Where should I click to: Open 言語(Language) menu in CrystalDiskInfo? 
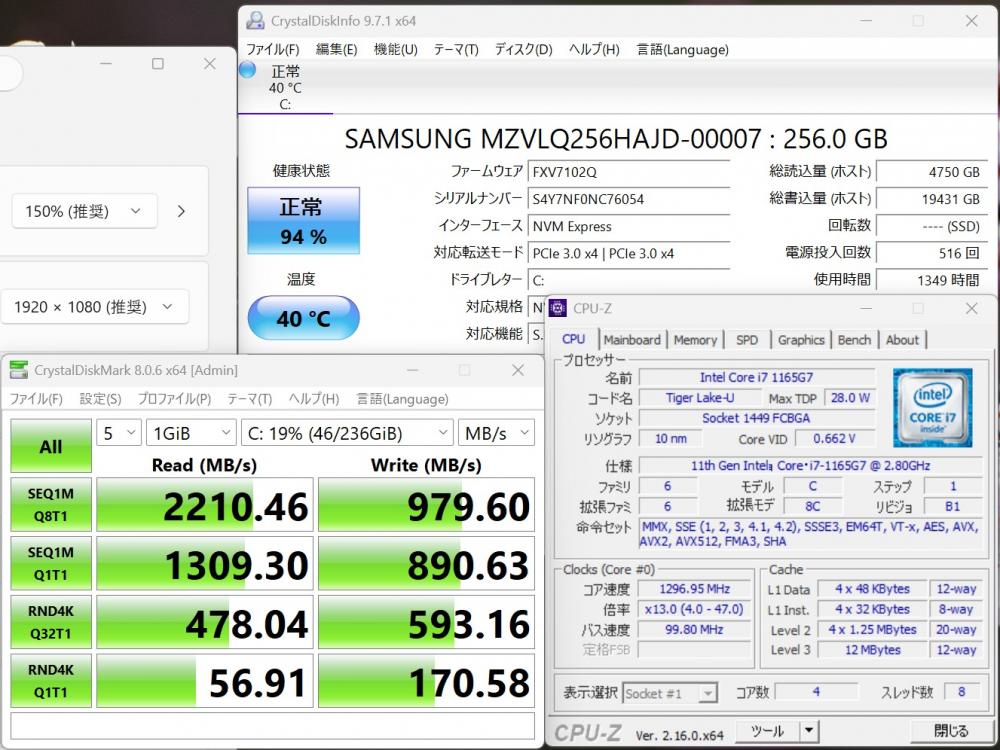tap(682, 50)
